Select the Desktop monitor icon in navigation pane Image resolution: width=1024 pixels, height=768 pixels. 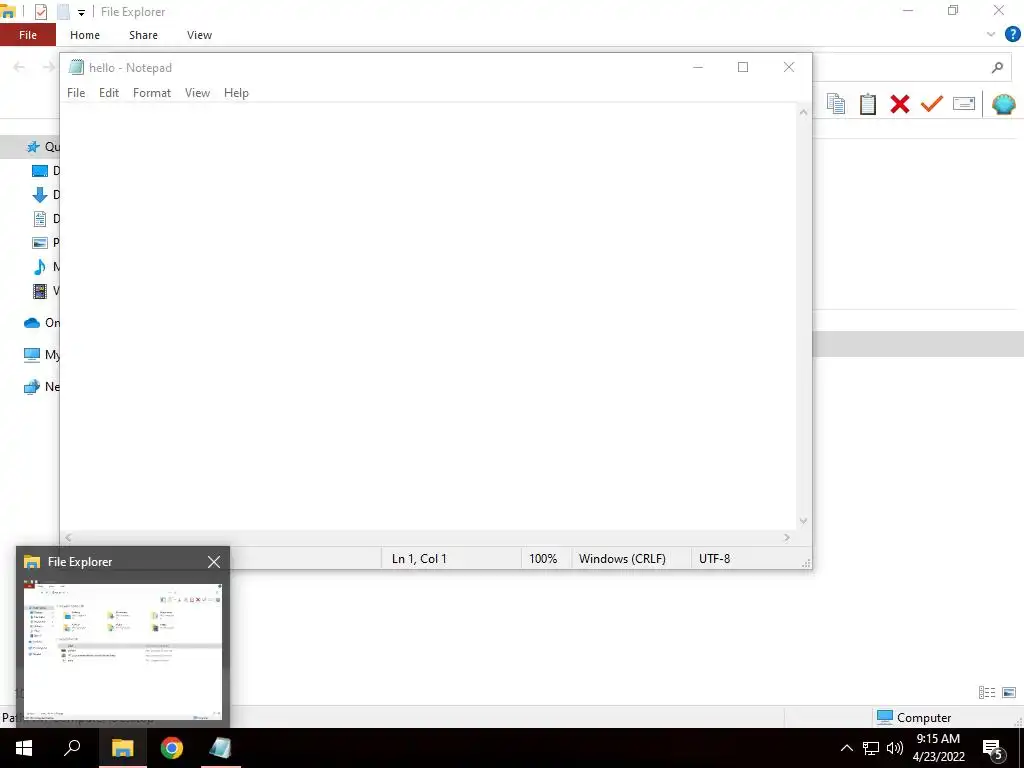point(40,171)
